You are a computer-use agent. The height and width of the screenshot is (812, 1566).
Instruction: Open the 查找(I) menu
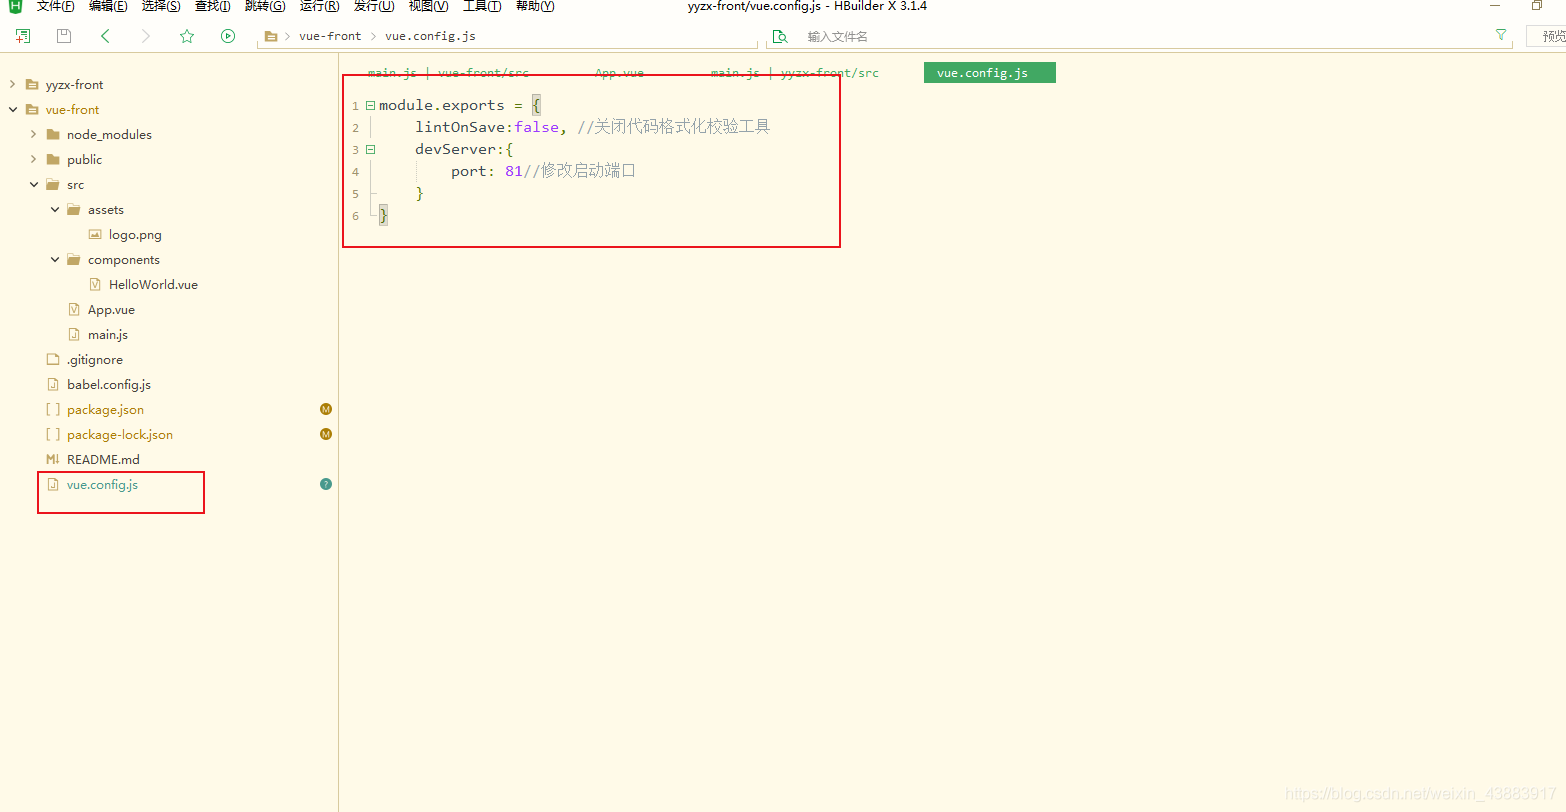213,6
